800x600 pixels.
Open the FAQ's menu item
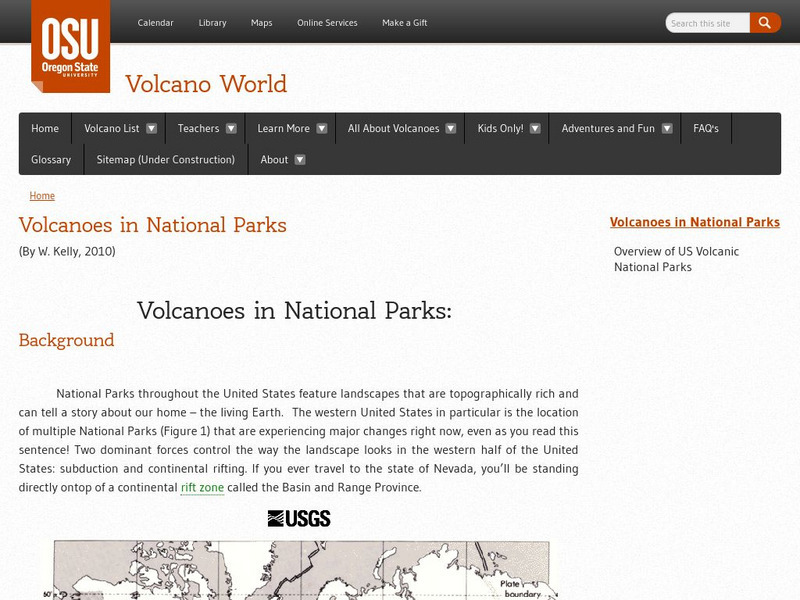point(706,128)
